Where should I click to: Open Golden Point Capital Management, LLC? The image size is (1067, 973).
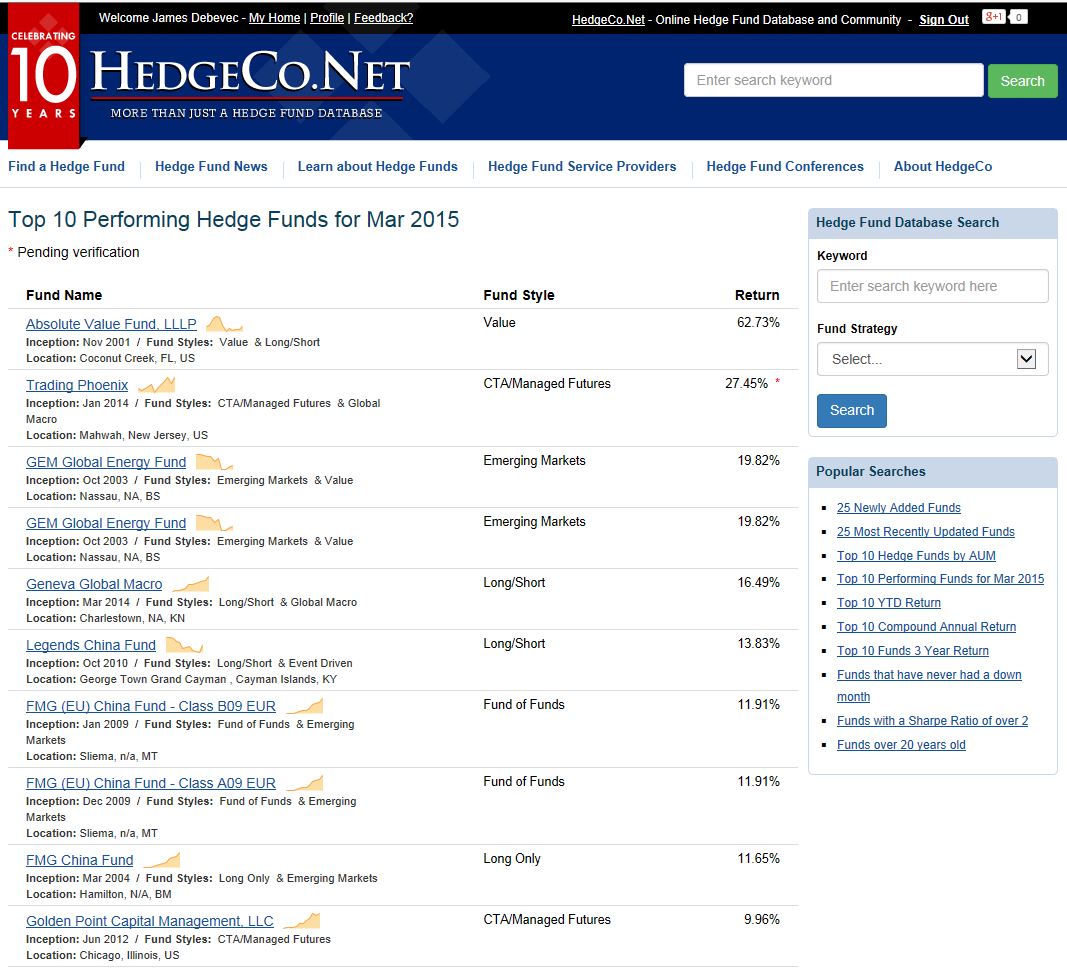click(x=150, y=921)
